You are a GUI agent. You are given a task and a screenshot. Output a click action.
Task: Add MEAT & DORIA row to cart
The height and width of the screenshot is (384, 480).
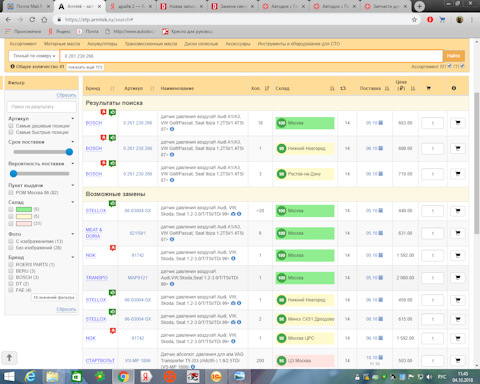tap(458, 233)
